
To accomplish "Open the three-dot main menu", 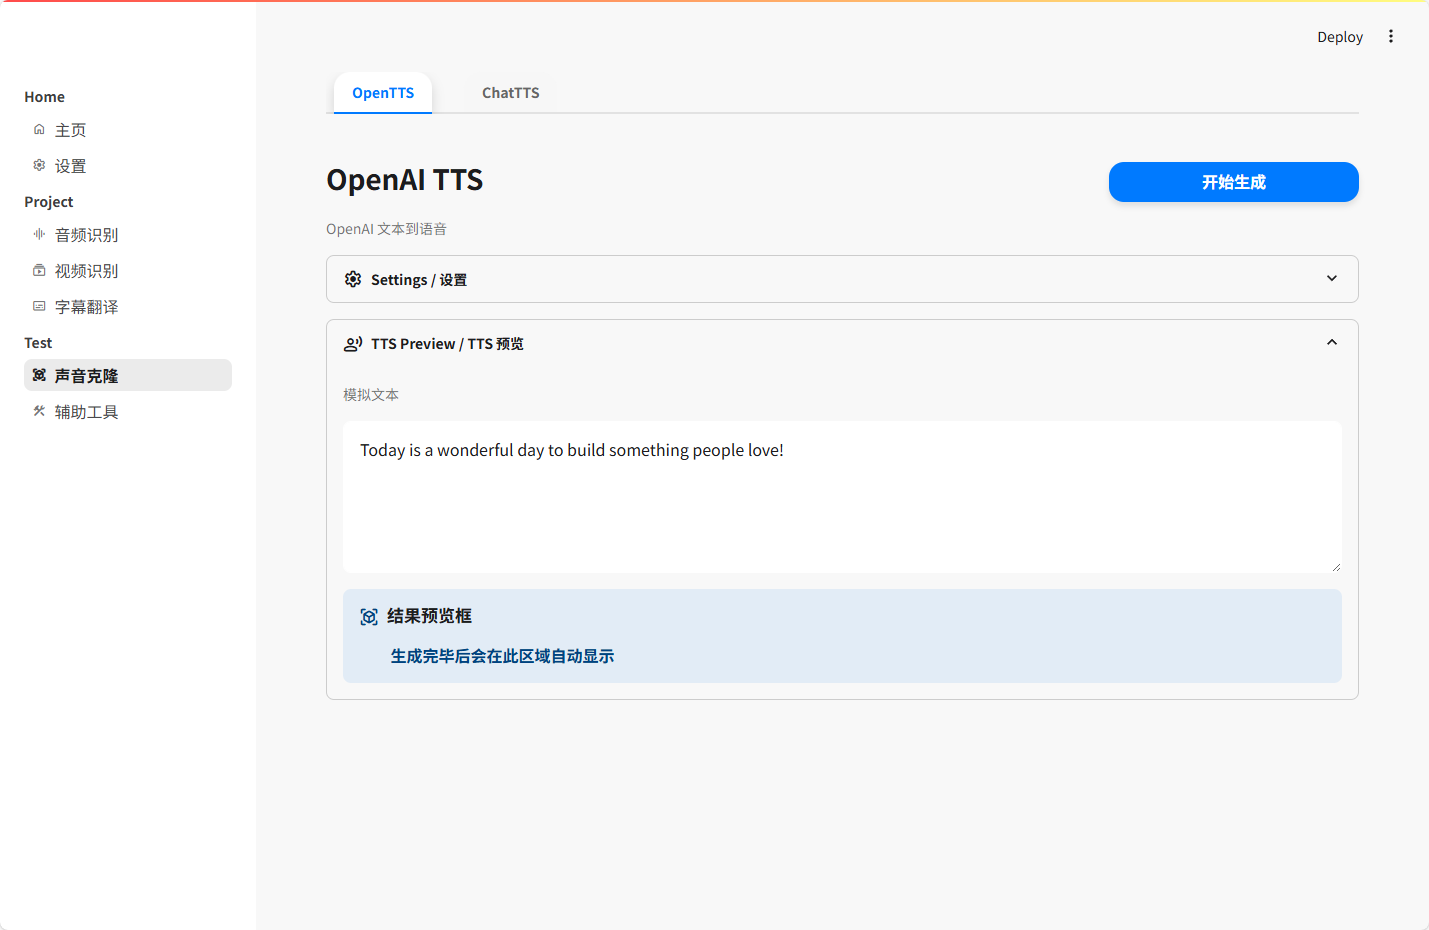I will (1391, 37).
